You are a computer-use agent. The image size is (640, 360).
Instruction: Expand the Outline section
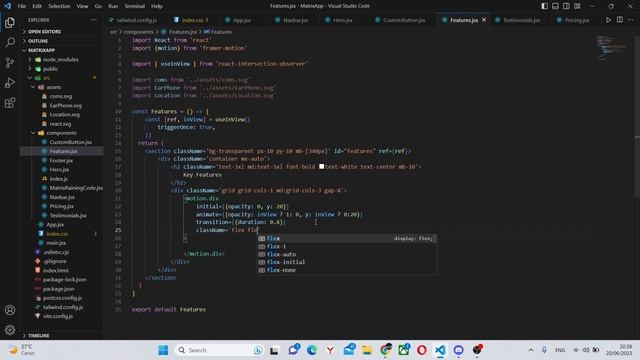coord(61,41)
